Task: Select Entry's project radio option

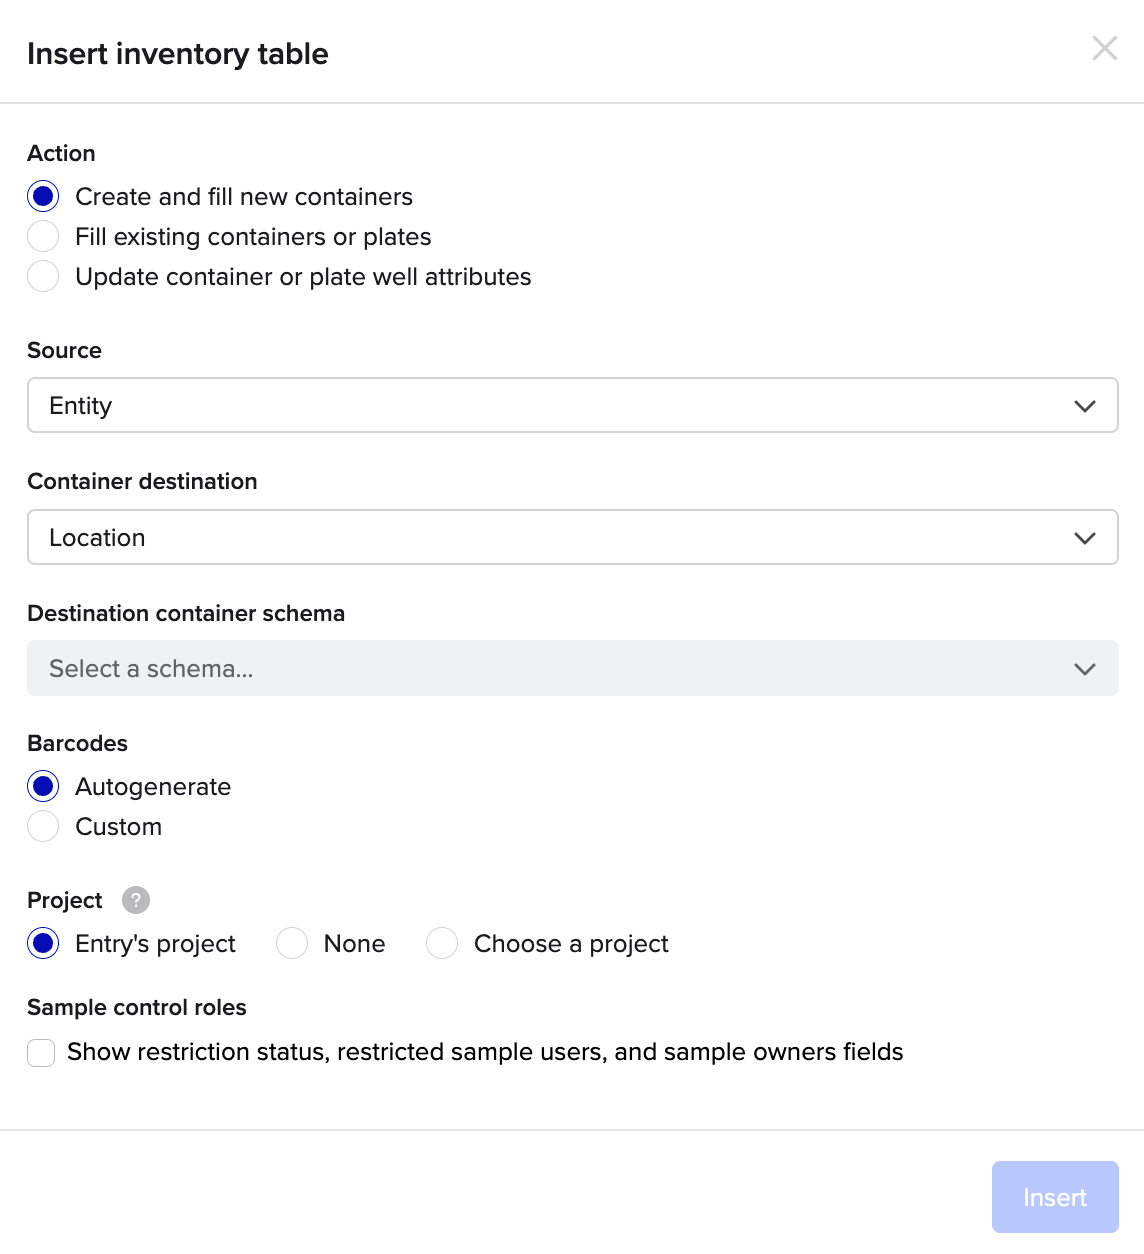Action: coord(43,943)
